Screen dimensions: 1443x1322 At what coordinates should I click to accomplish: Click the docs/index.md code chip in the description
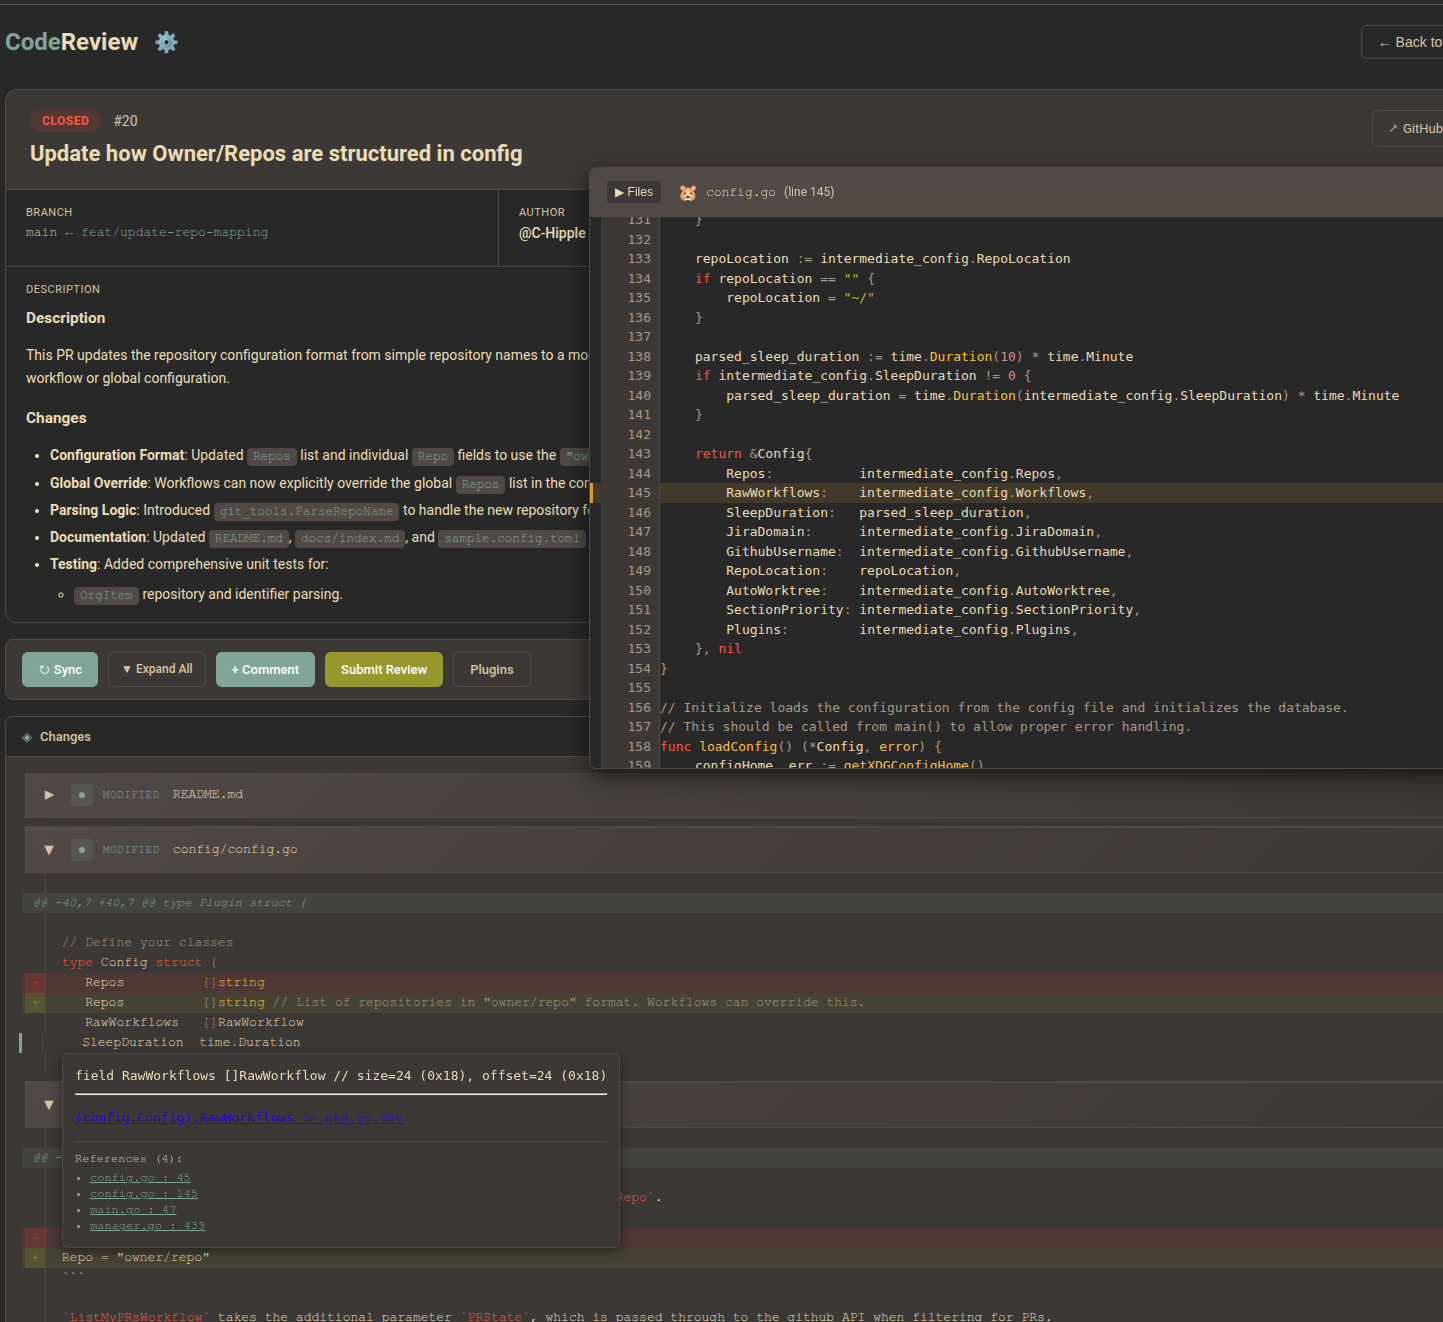point(350,538)
